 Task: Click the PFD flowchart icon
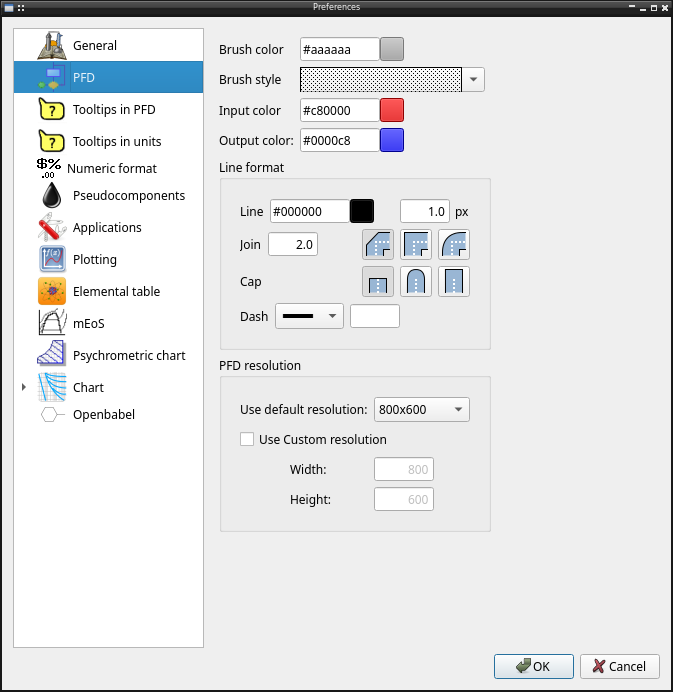click(52, 77)
